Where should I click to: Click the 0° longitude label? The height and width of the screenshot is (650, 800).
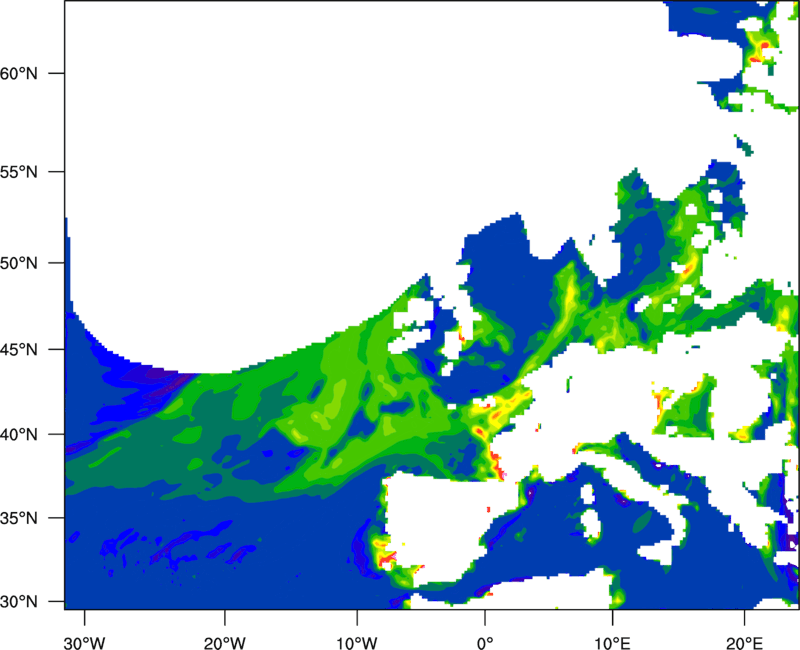point(485,643)
